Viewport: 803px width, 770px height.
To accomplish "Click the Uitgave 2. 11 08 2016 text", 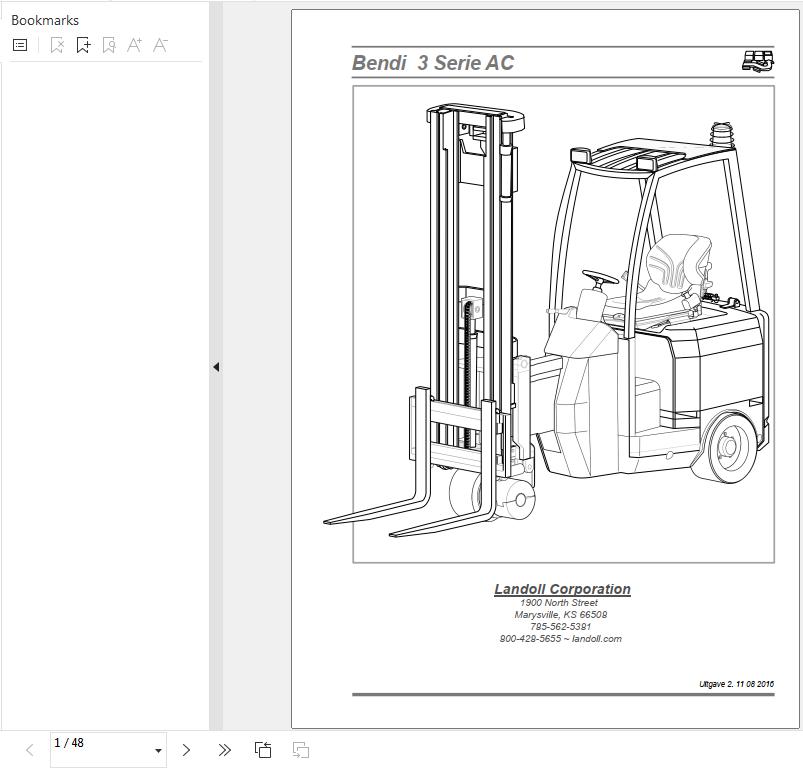I will pos(736,684).
